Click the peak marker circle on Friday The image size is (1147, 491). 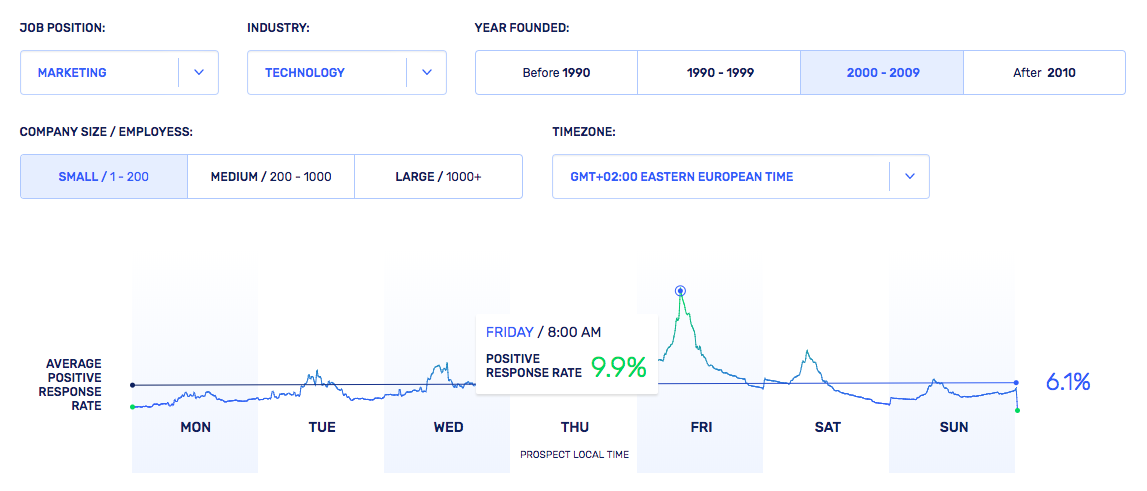[x=680, y=291]
